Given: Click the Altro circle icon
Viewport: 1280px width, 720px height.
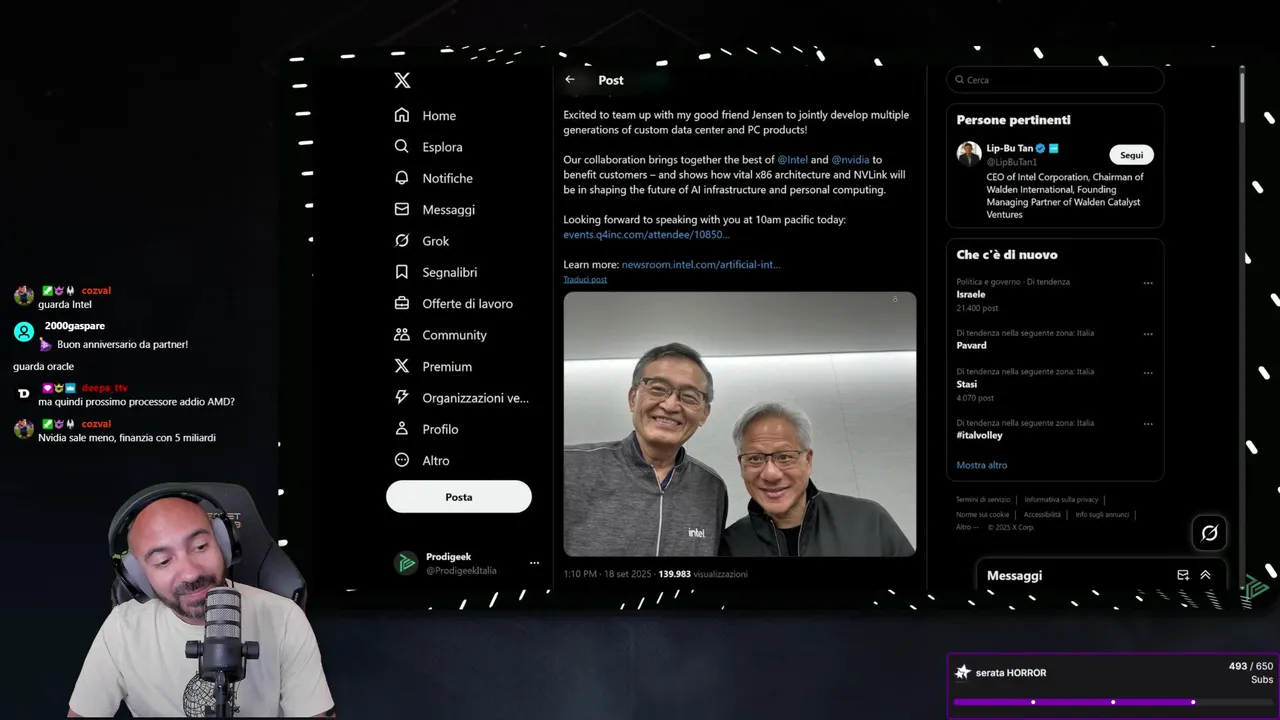Looking at the screenshot, I should click(402, 460).
